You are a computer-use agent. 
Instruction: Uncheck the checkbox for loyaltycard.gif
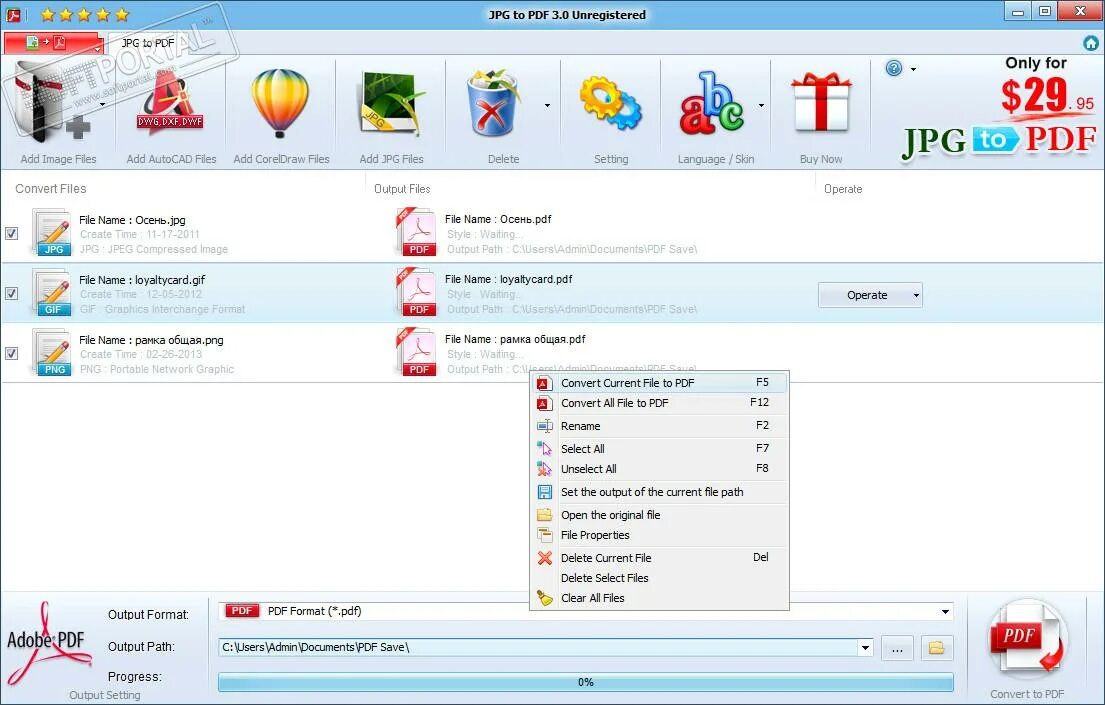point(11,293)
